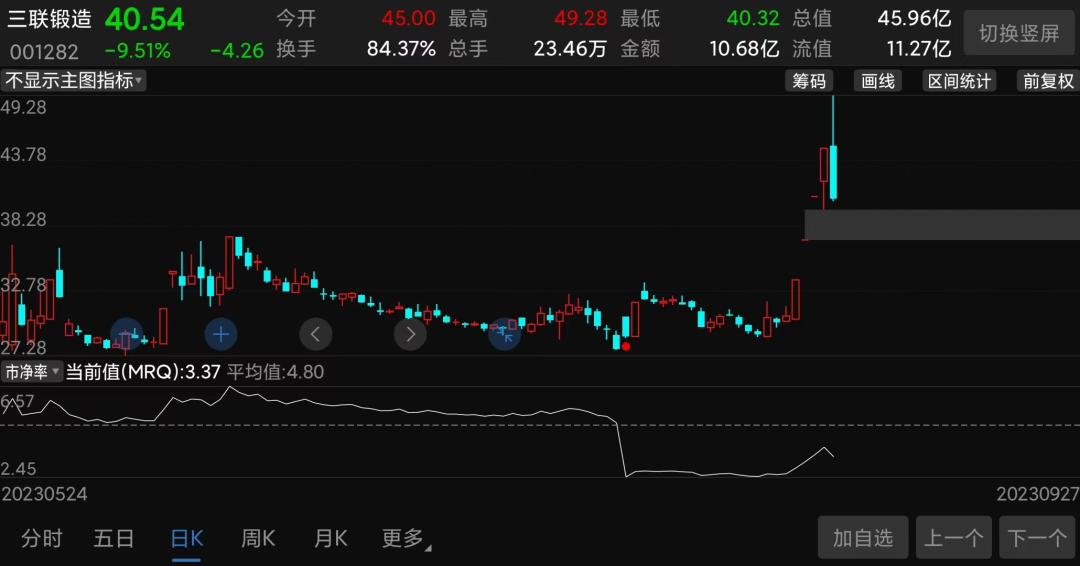Move chart left with back arrow circle
The width and height of the screenshot is (1080, 566).
[315, 335]
